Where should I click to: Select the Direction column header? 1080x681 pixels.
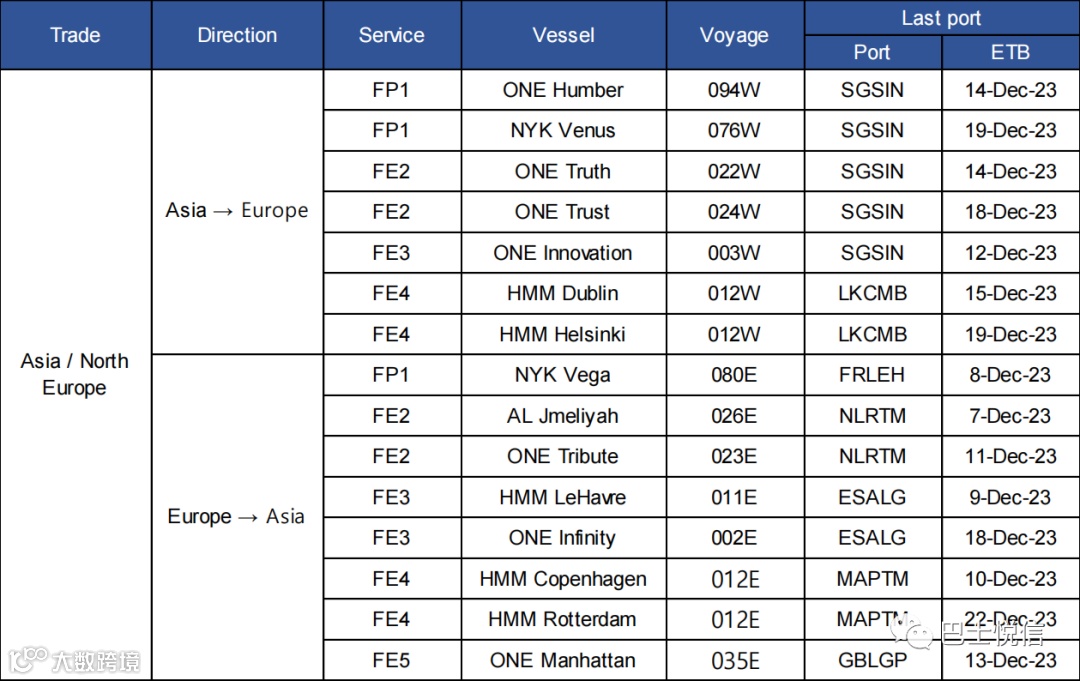tap(238, 35)
